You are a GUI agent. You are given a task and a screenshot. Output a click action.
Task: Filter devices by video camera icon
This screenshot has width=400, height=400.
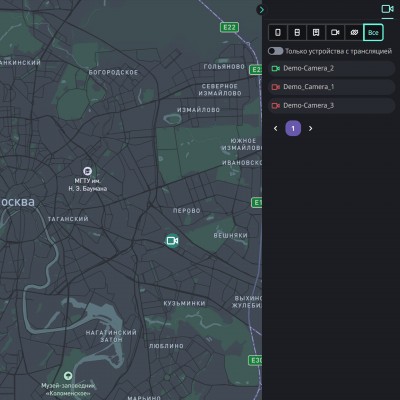(335, 32)
